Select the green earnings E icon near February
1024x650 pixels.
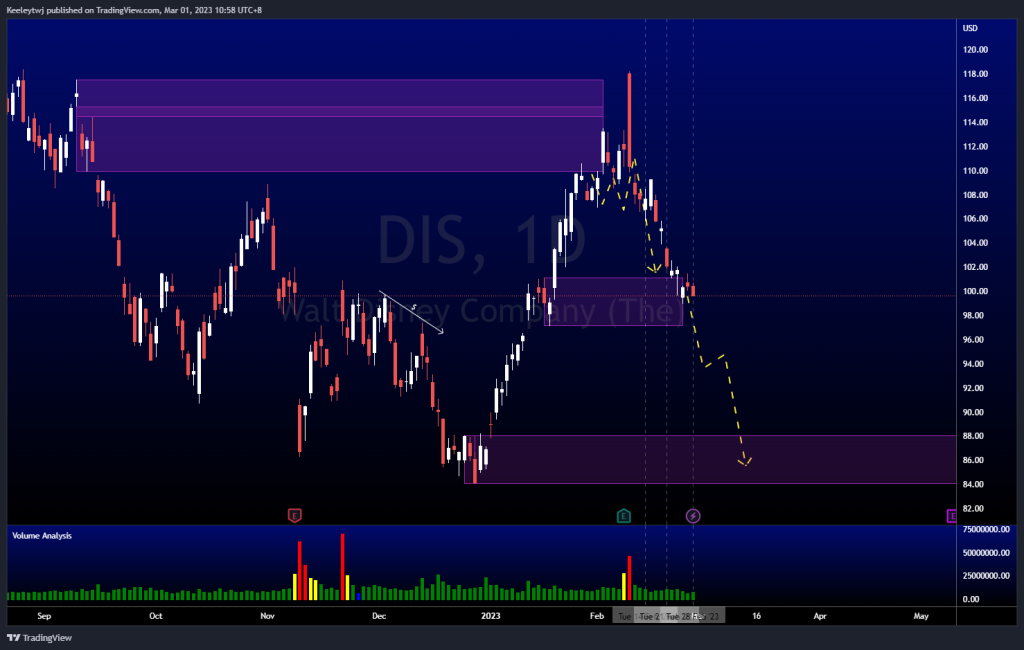tap(622, 514)
